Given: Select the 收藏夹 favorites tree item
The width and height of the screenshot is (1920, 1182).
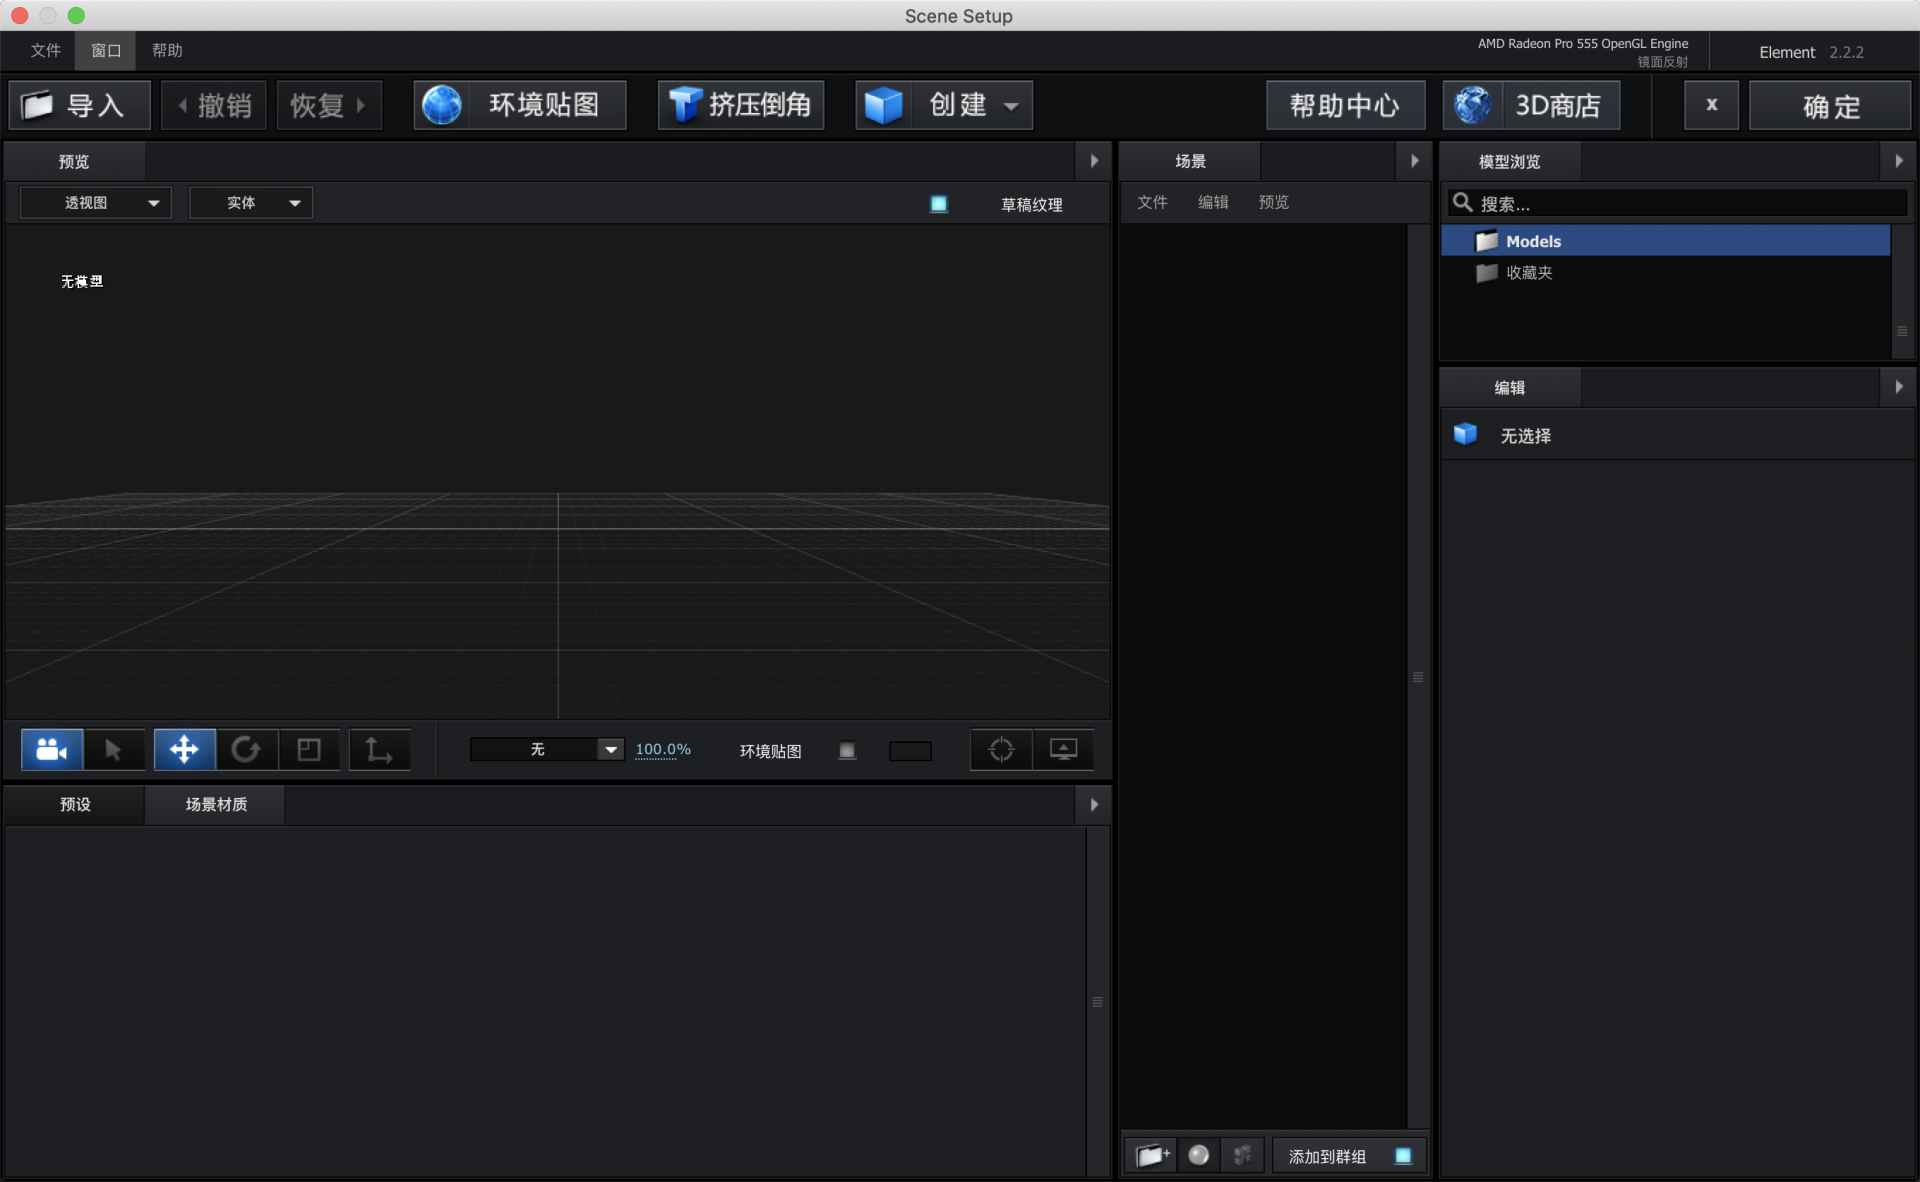Looking at the screenshot, I should point(1666,273).
